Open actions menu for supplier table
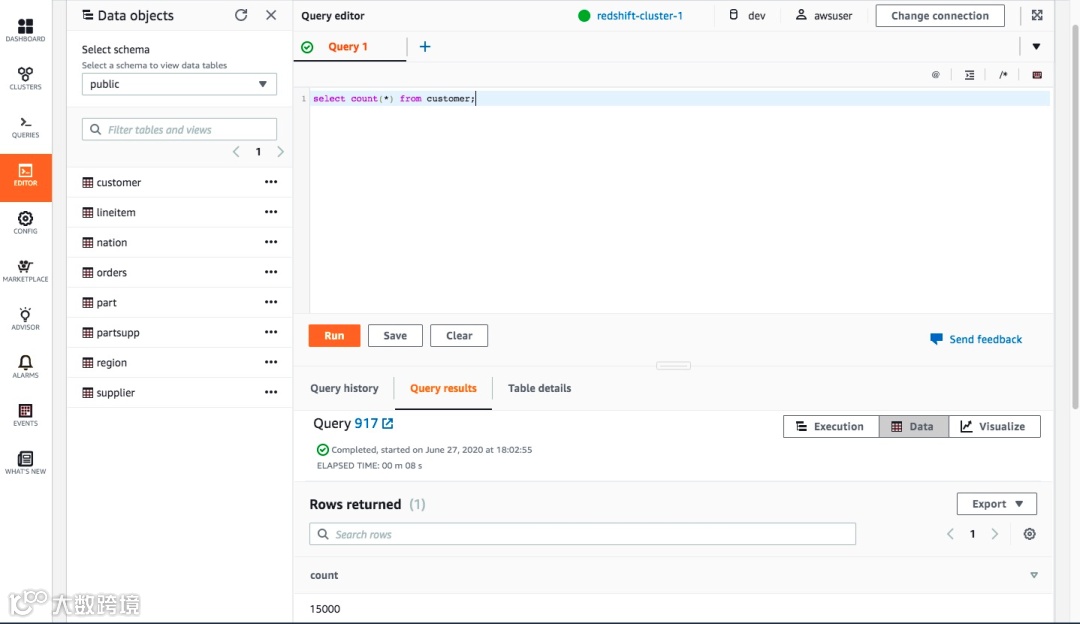Image resolution: width=1080 pixels, height=624 pixels. tap(271, 392)
